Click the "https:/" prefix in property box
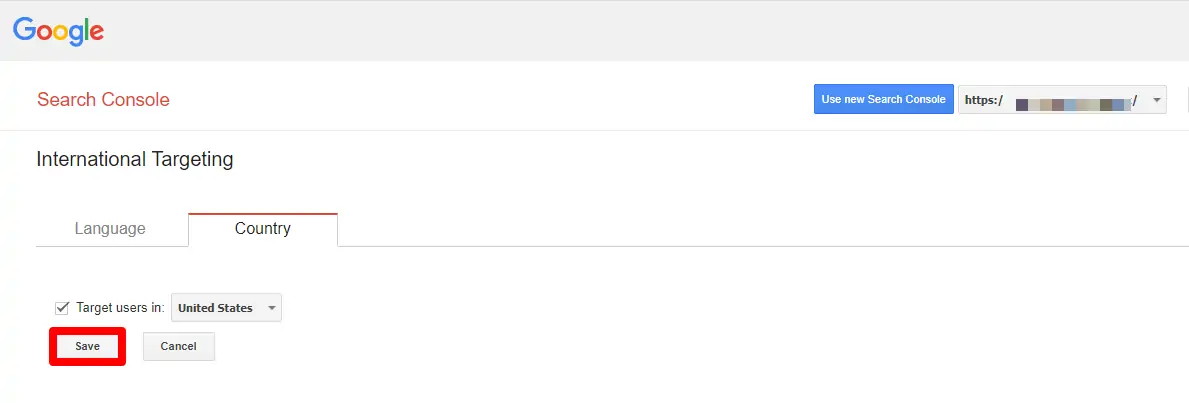 pyautogui.click(x=983, y=101)
